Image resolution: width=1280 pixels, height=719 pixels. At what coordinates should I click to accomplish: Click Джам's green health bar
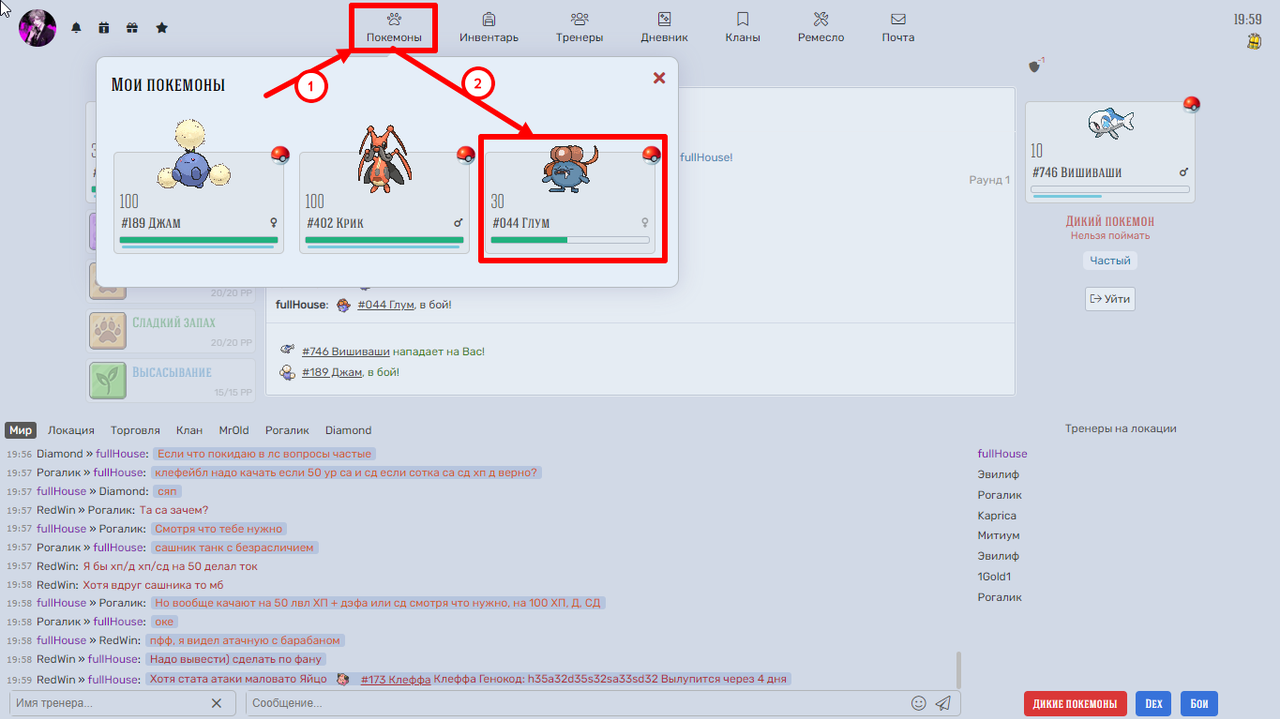pos(199,240)
